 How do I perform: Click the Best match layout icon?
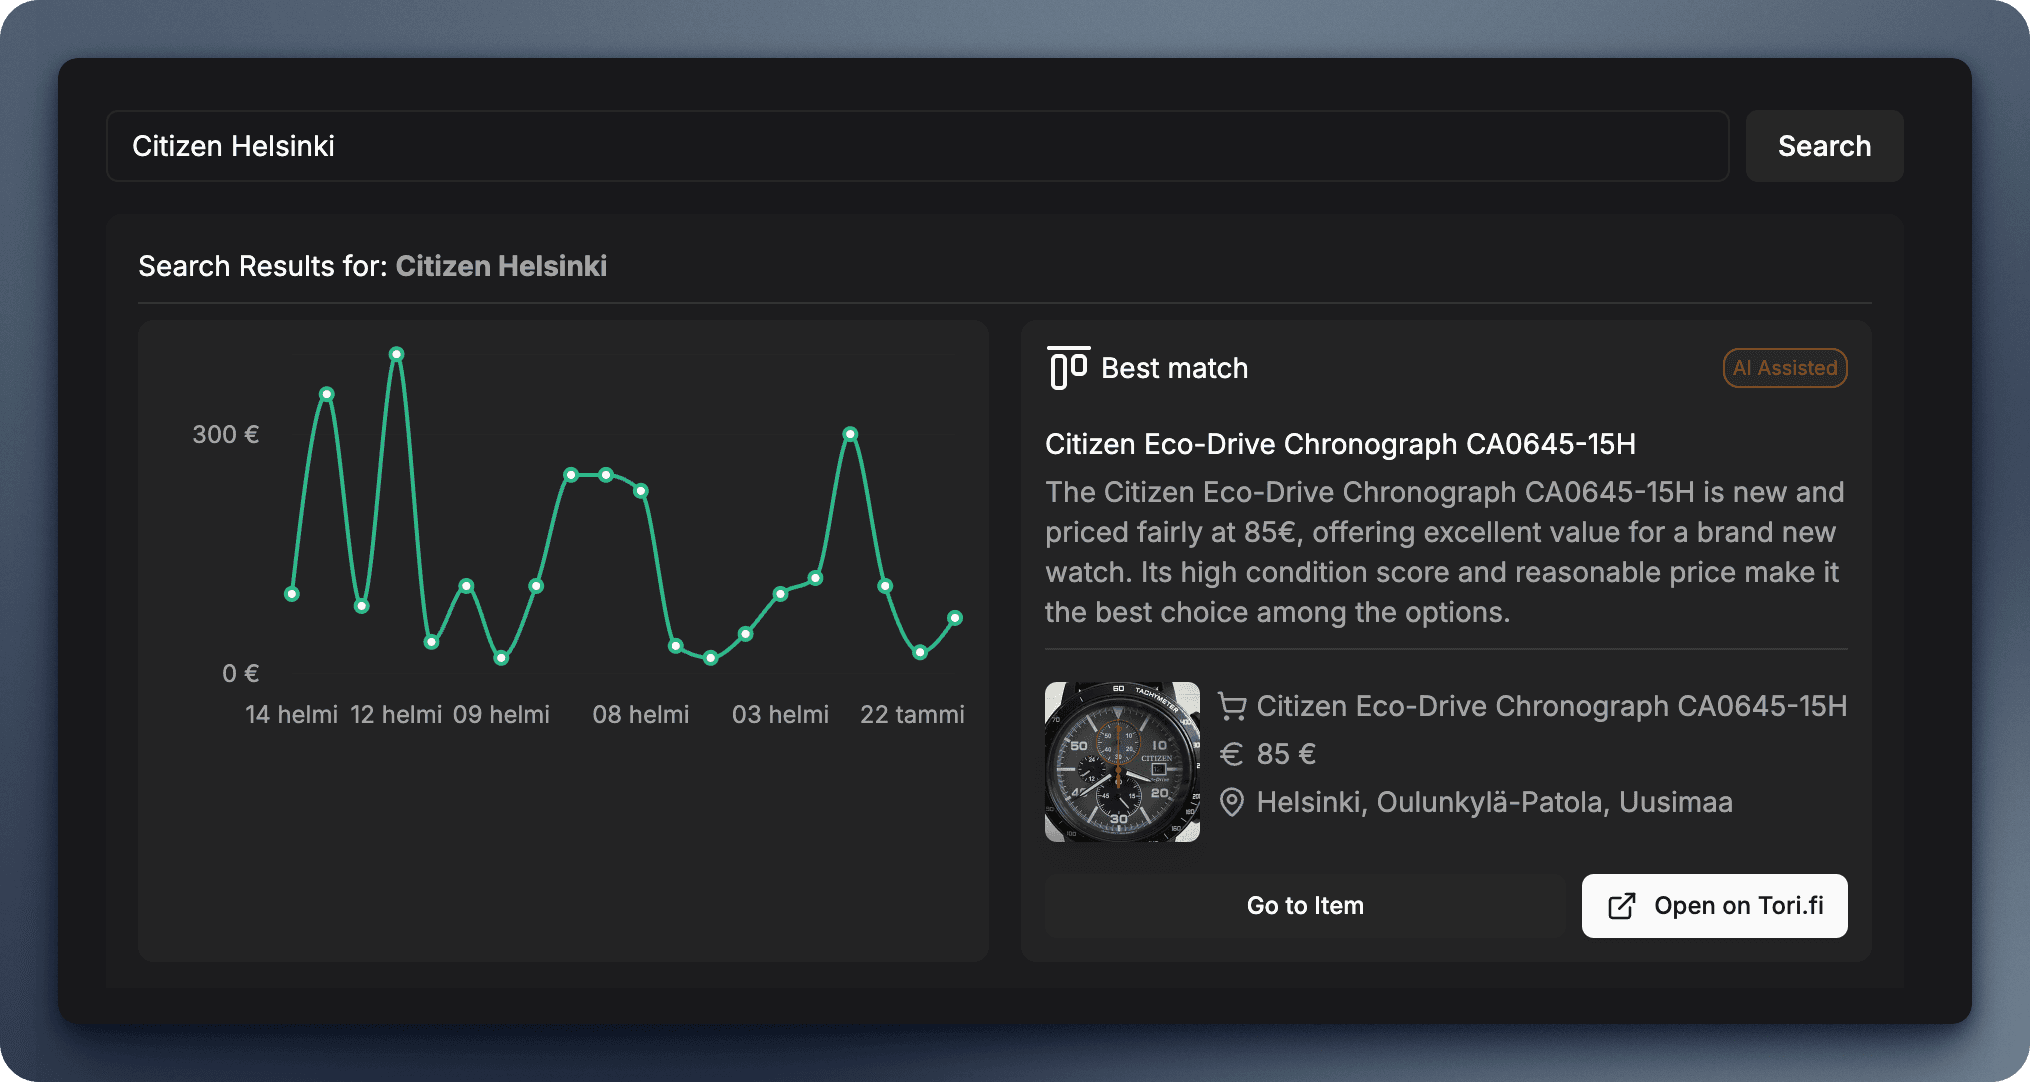click(1068, 368)
